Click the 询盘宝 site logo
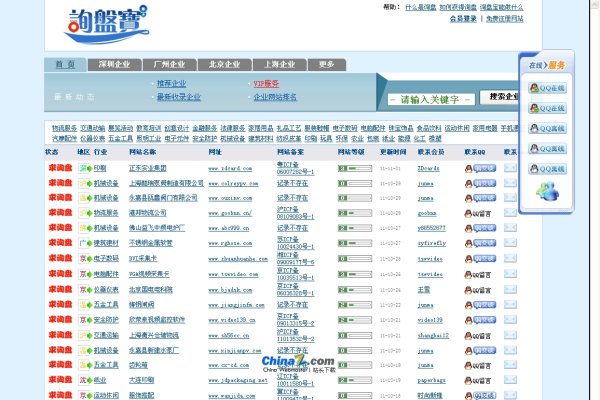 click(107, 24)
